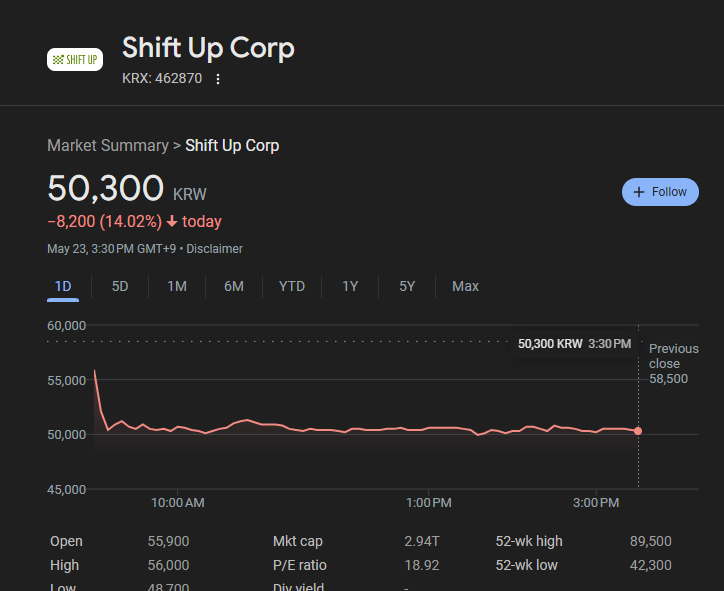Click the down arrow beside today
The width and height of the screenshot is (724, 591).
pyautogui.click(x=172, y=222)
